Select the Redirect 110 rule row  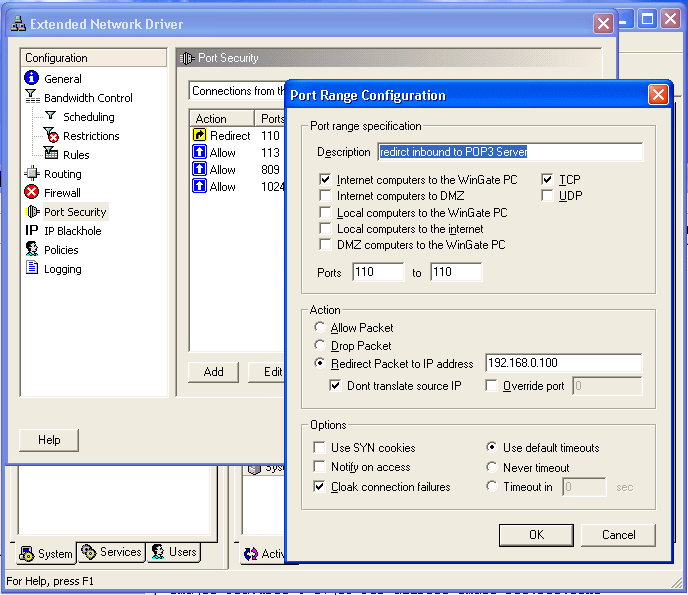(x=237, y=135)
